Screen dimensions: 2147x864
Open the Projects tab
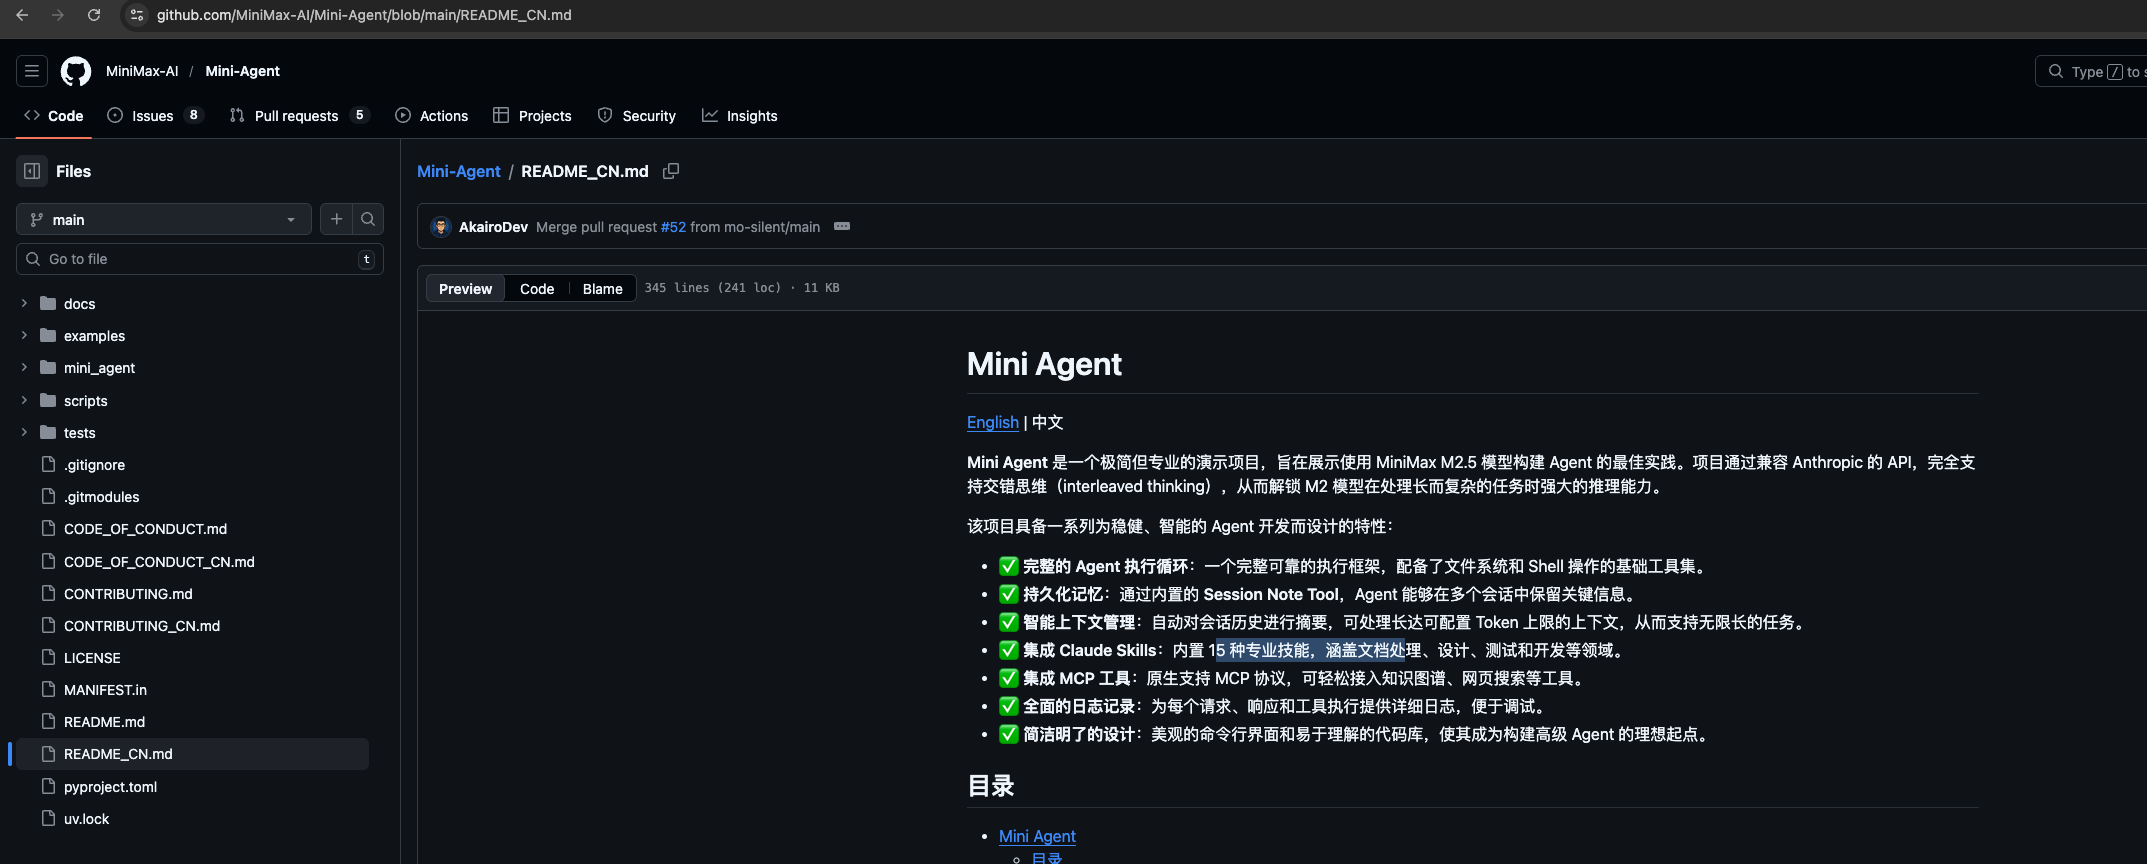532,116
